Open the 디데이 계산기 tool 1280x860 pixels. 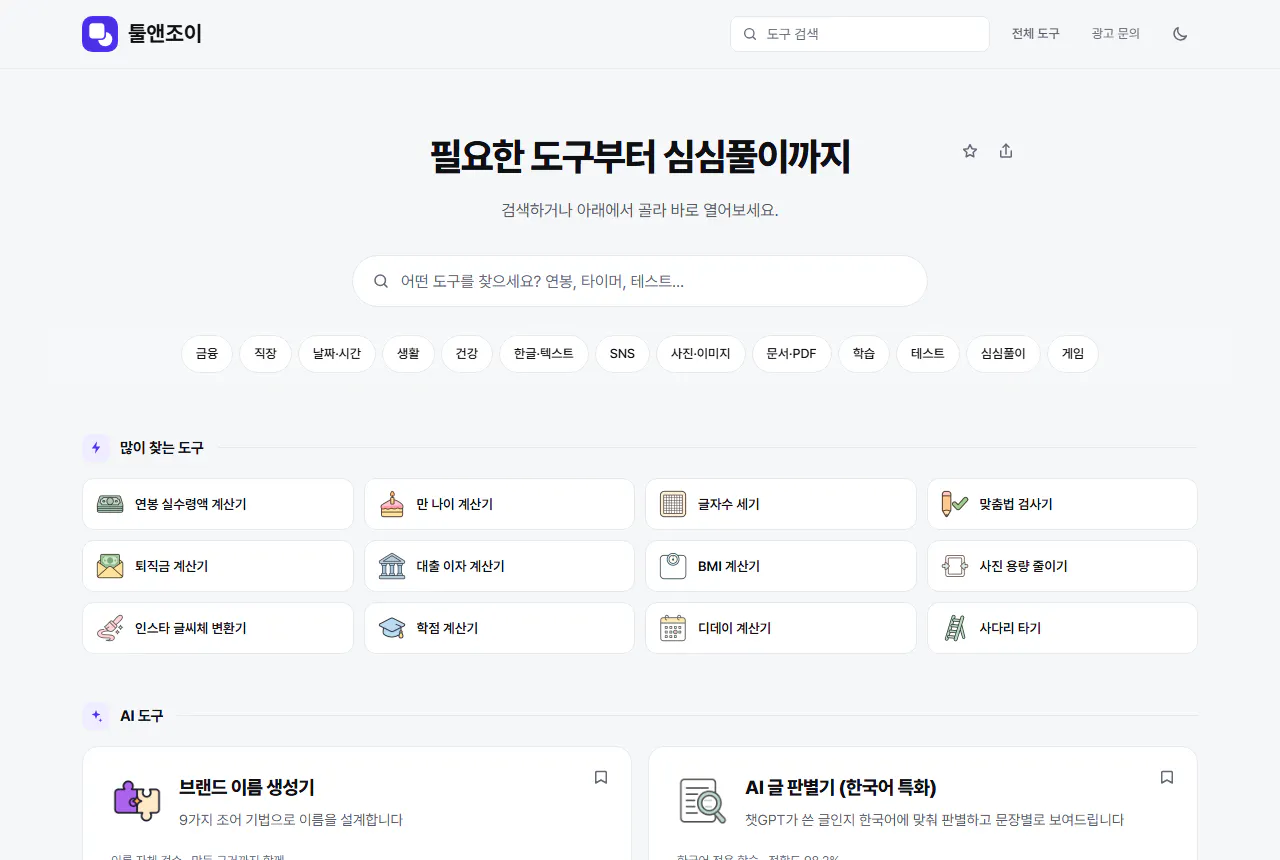(x=781, y=628)
